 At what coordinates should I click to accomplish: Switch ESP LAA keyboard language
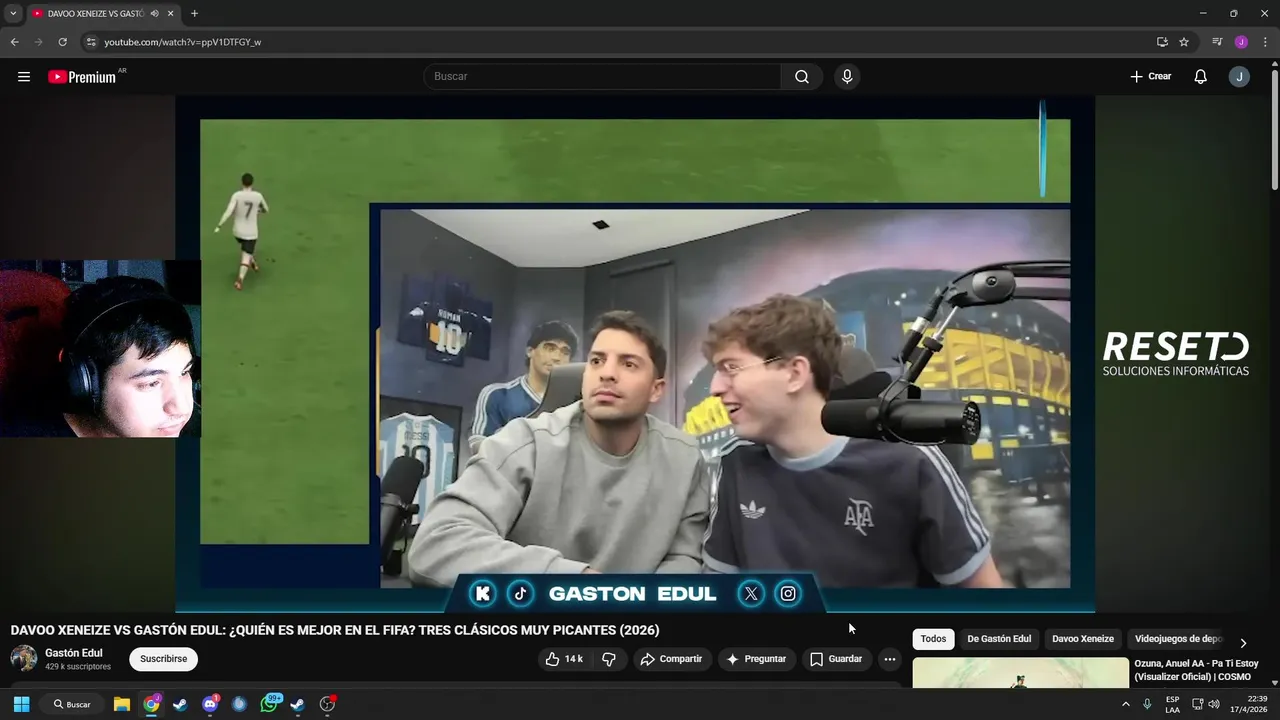[1172, 704]
